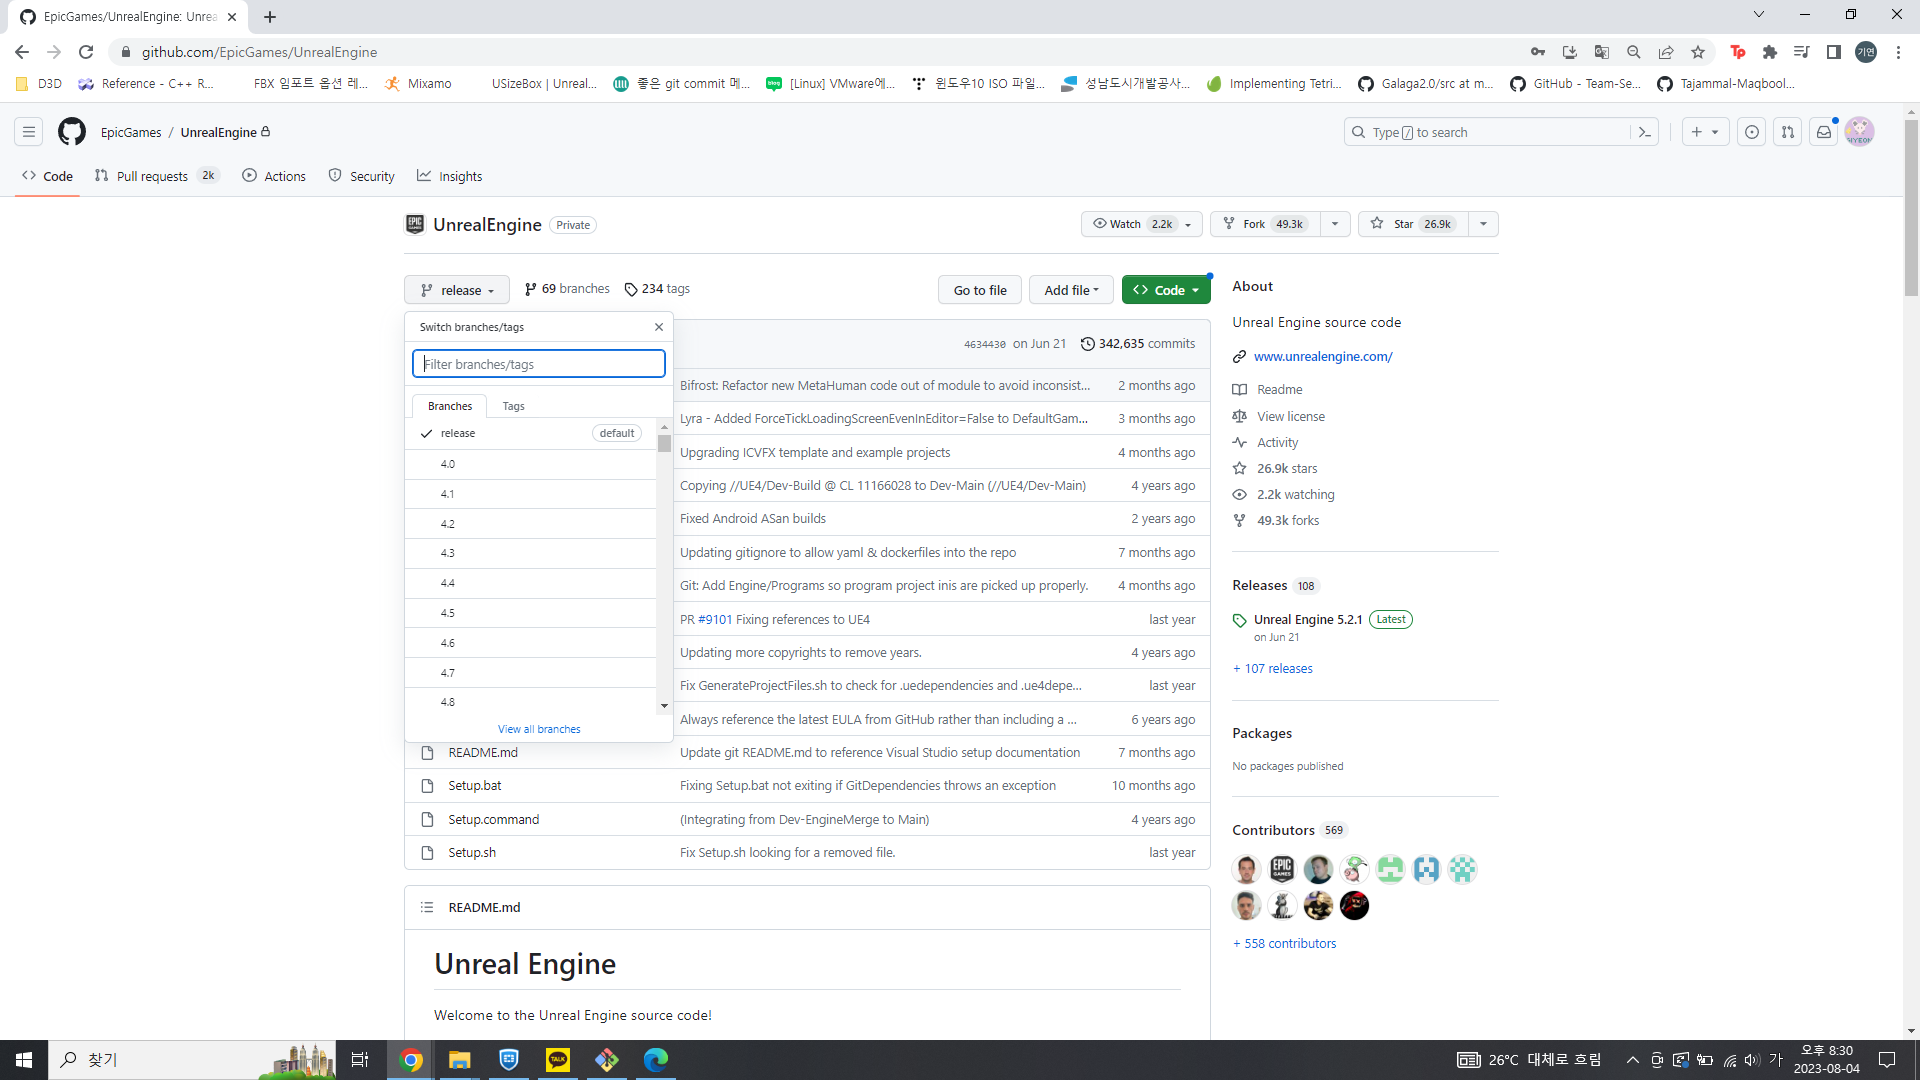
Task: Open the 234 tags link
Action: (x=657, y=289)
